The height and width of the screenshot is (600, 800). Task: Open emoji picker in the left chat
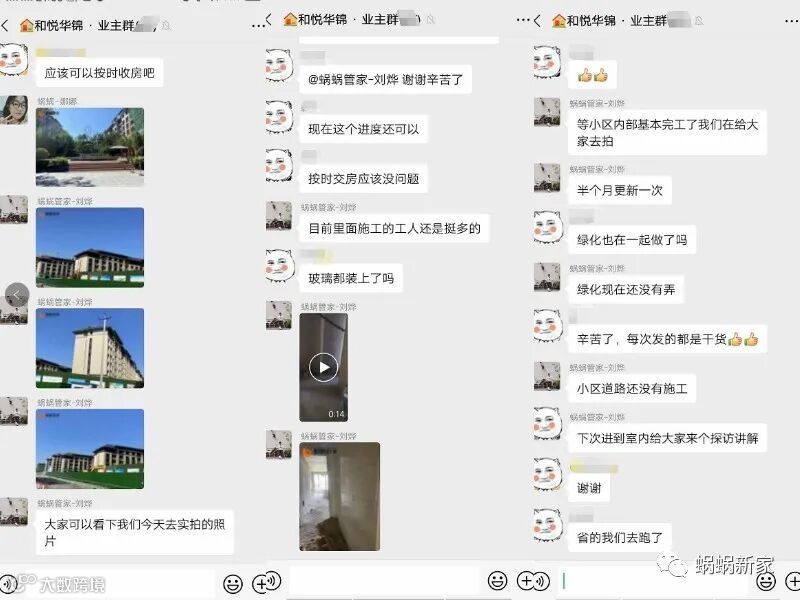[x=233, y=584]
